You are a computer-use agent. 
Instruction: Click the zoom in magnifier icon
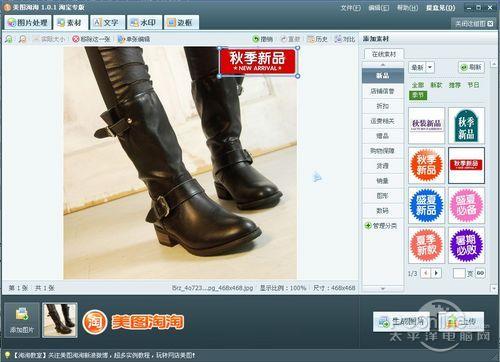pos(9,39)
